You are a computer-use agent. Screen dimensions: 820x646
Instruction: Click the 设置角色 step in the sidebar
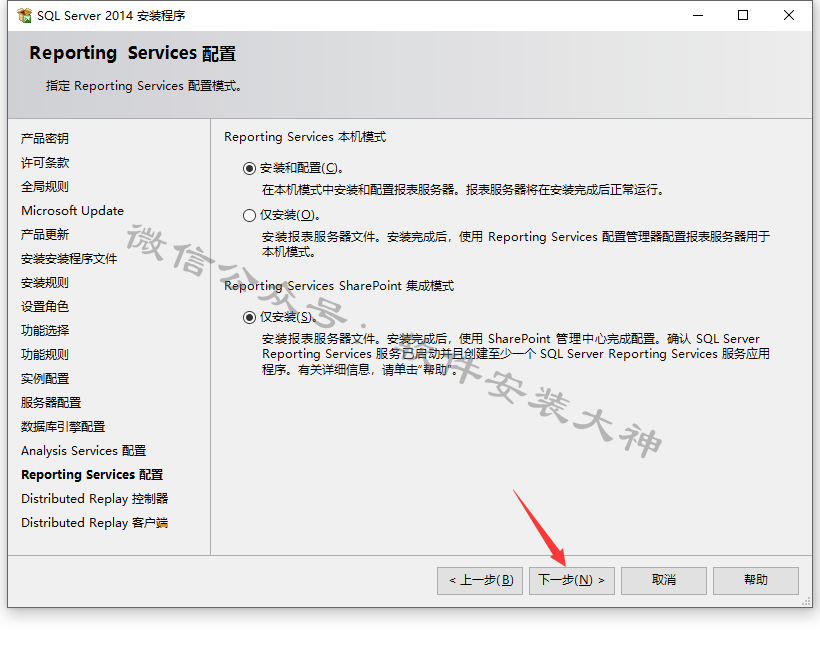click(x=45, y=307)
